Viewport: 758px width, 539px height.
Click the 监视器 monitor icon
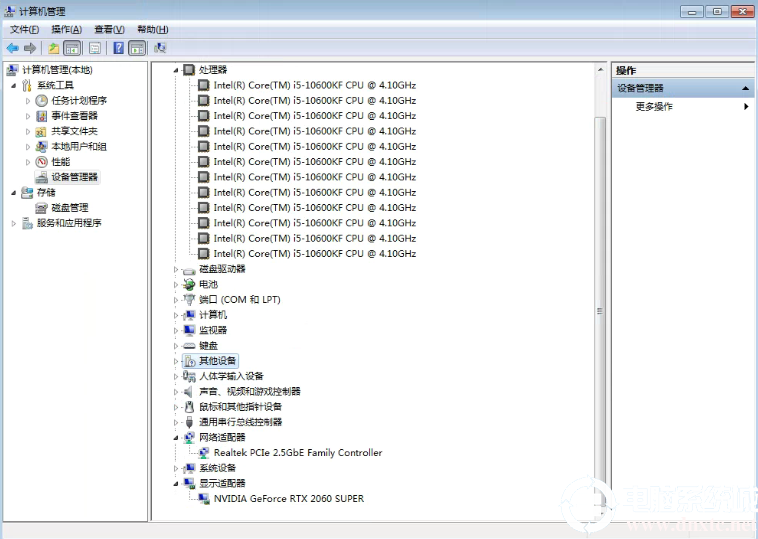[189, 330]
